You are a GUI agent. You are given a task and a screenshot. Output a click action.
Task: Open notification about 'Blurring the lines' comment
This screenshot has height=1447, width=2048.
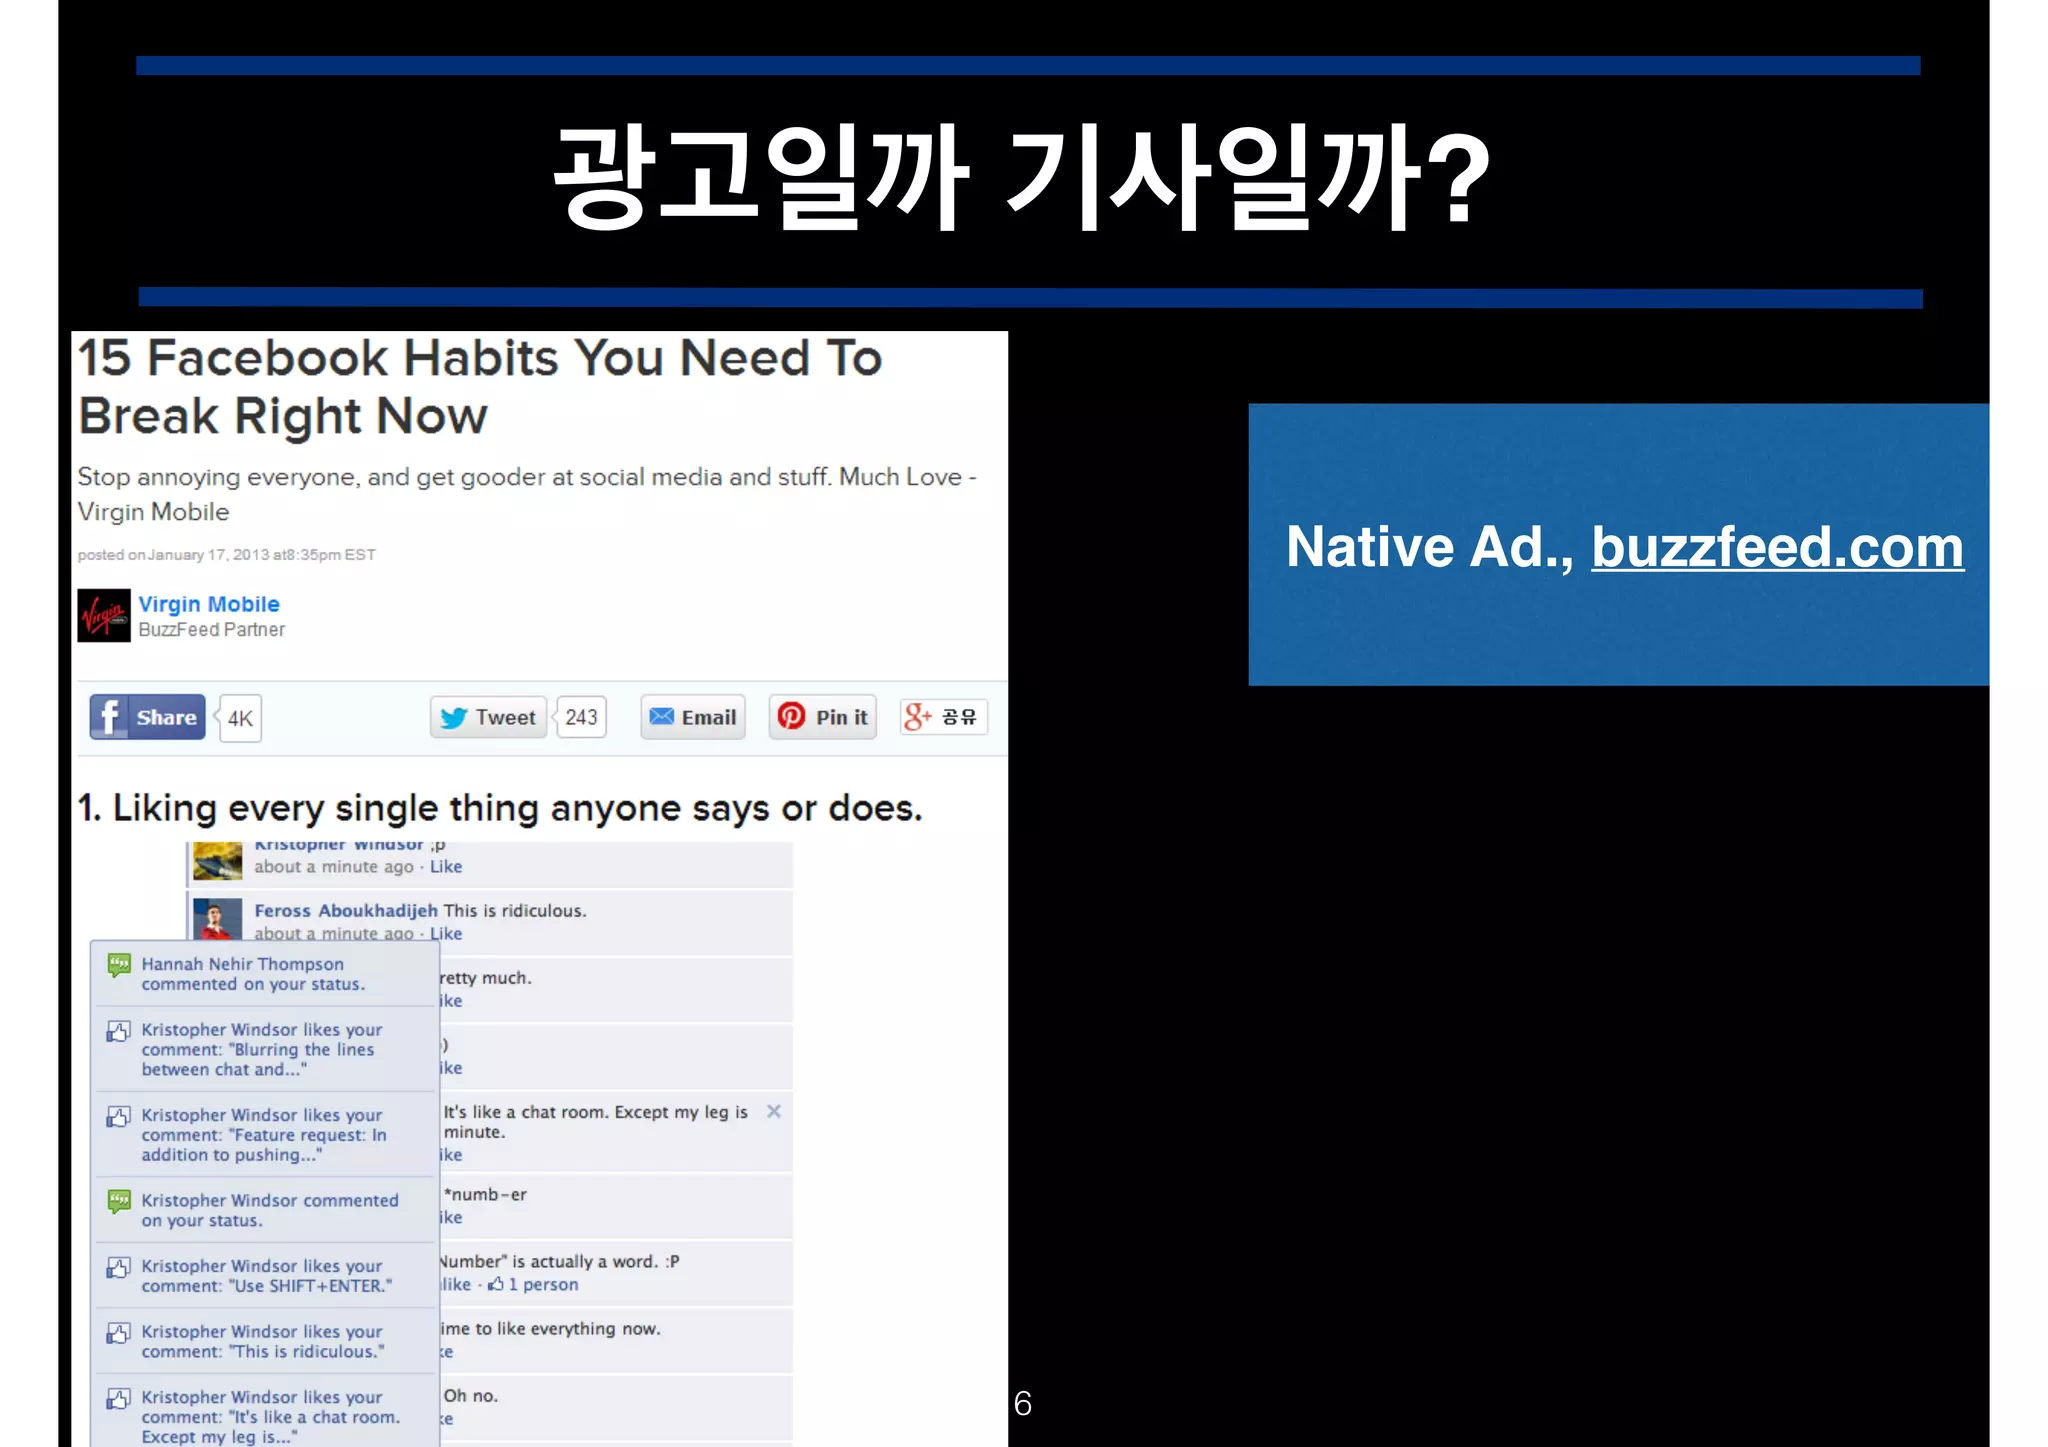point(266,1049)
